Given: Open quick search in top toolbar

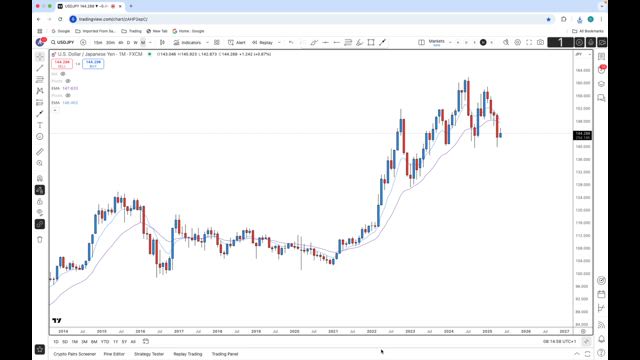Looking at the screenshot, I should click(x=506, y=42).
